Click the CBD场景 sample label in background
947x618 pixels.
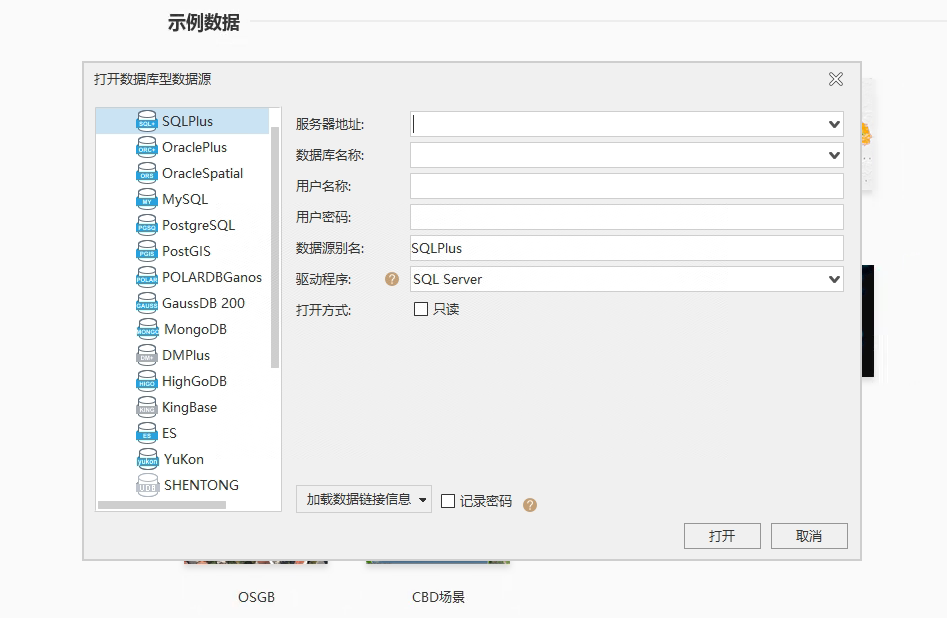[438, 597]
